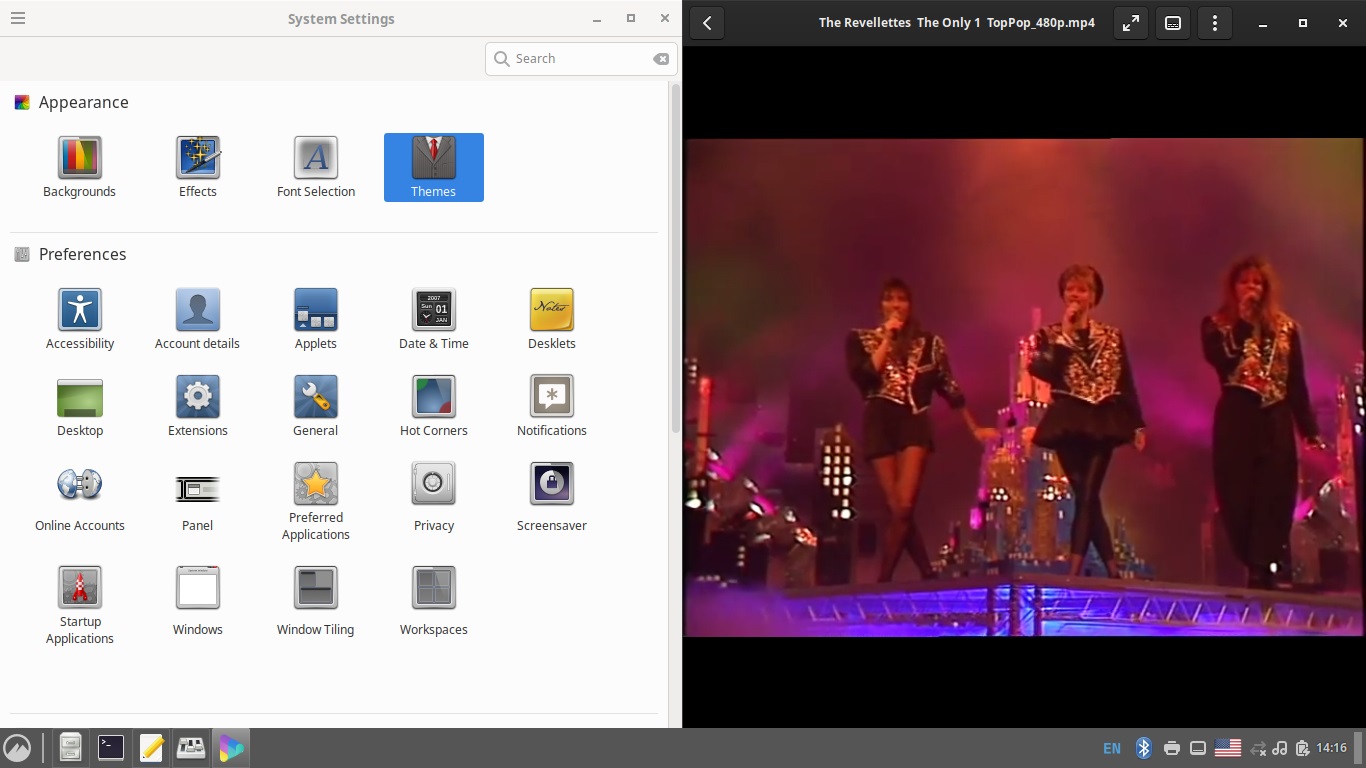Open the Effects settings

coord(197,167)
